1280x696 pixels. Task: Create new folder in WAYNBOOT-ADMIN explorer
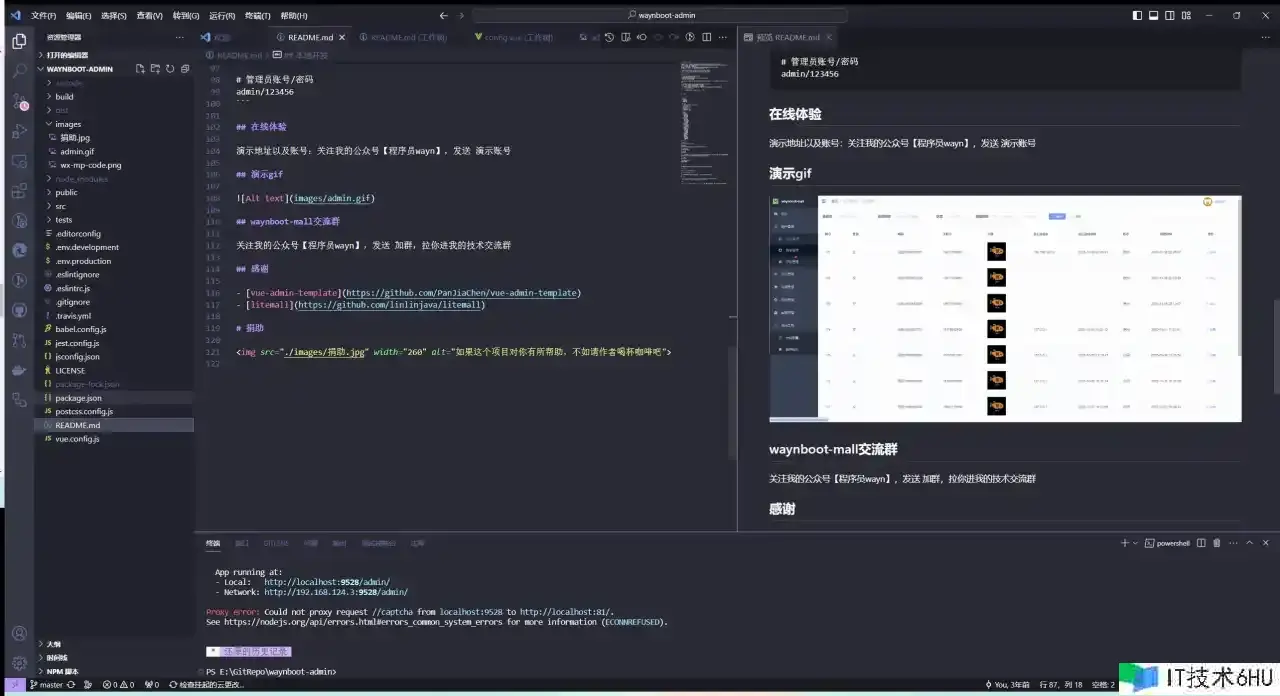pyautogui.click(x=155, y=69)
